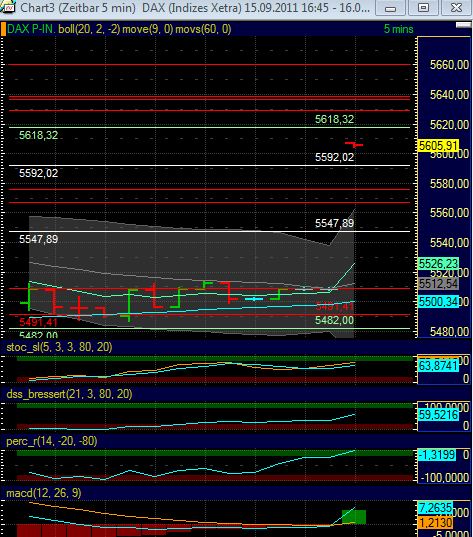Select the DAX P-IN. series label
Screen dimensions: 473x537
[31, 29]
